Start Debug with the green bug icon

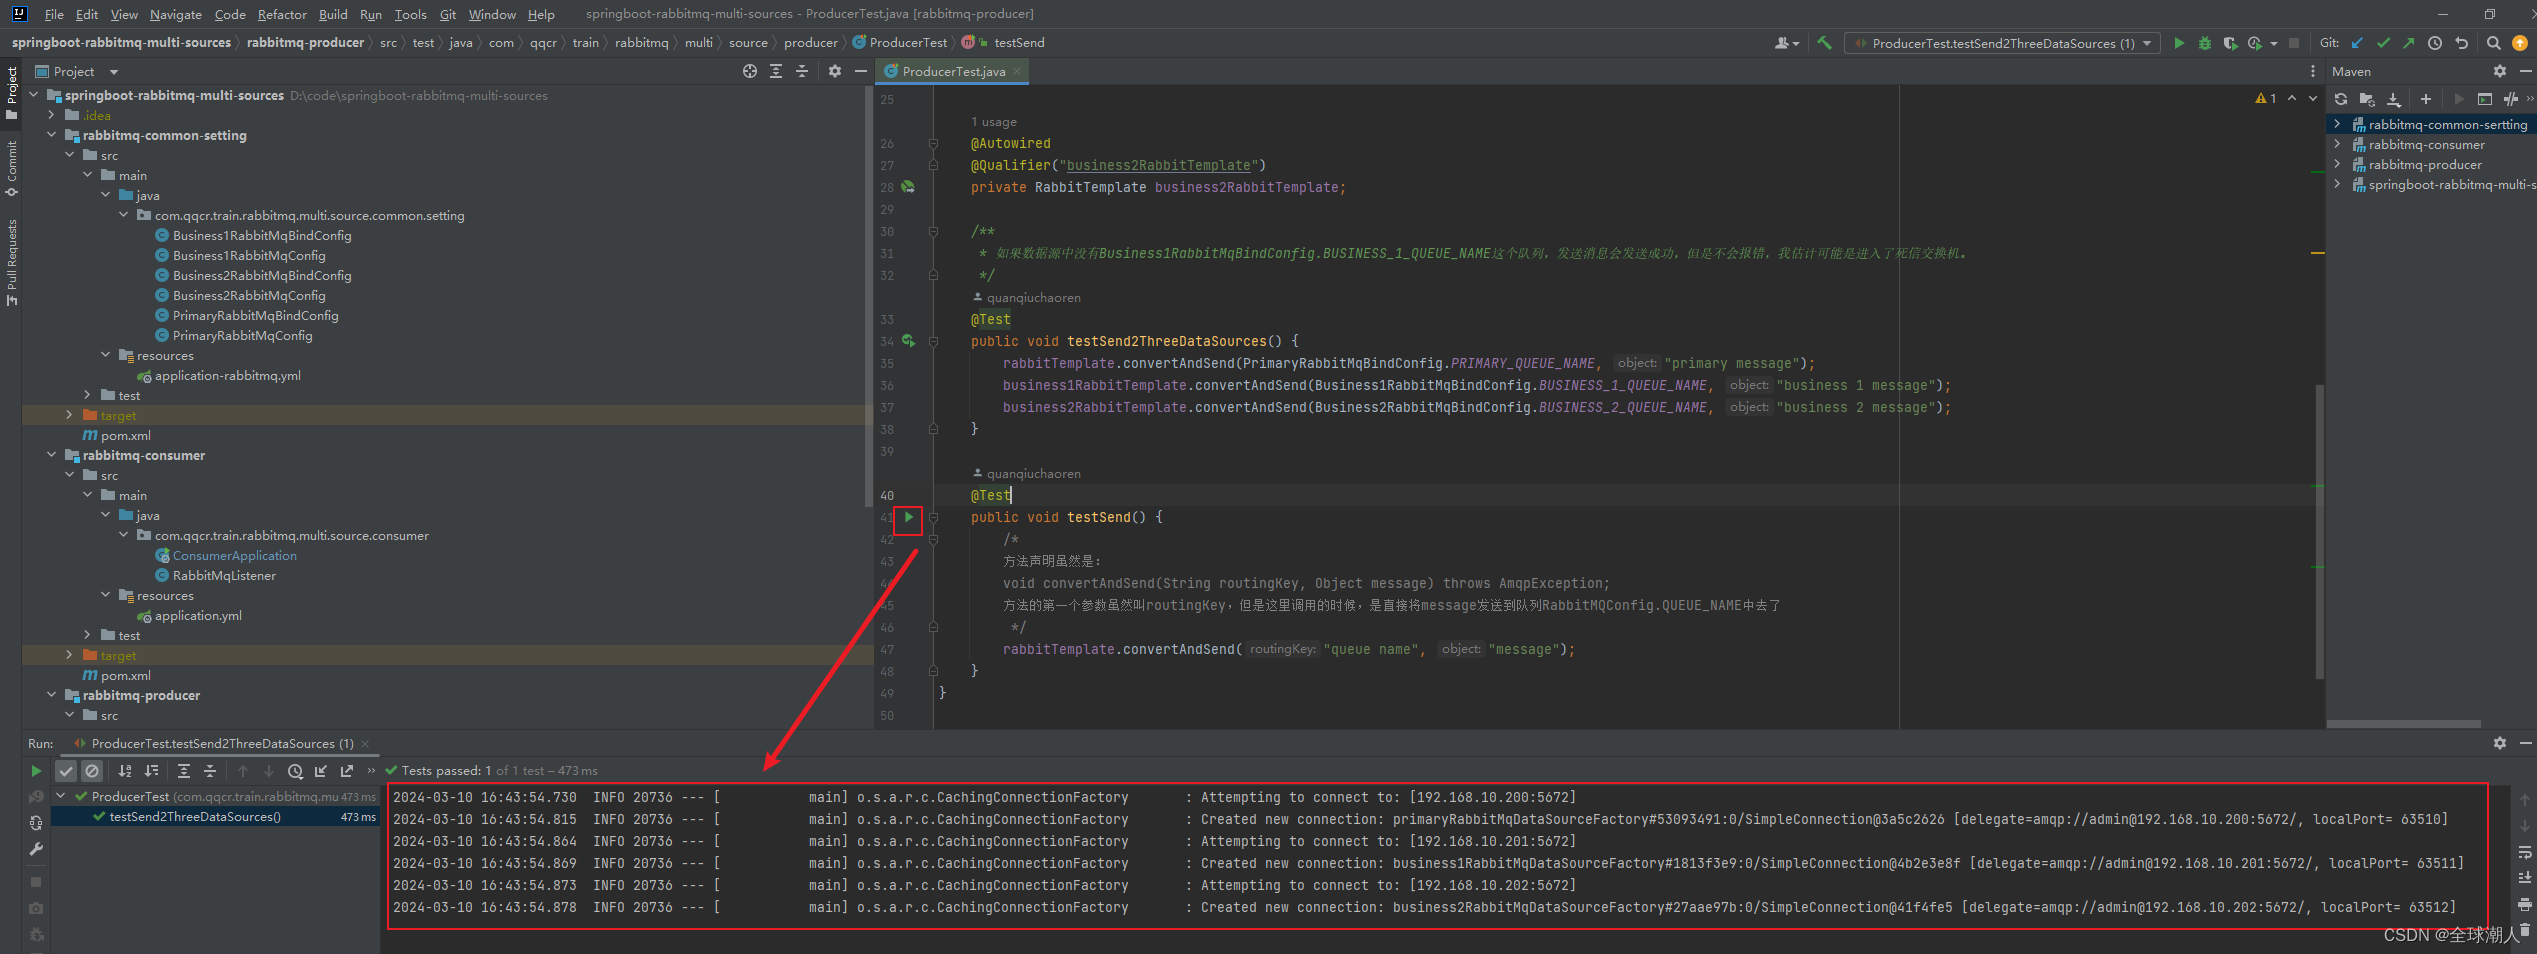(2205, 43)
